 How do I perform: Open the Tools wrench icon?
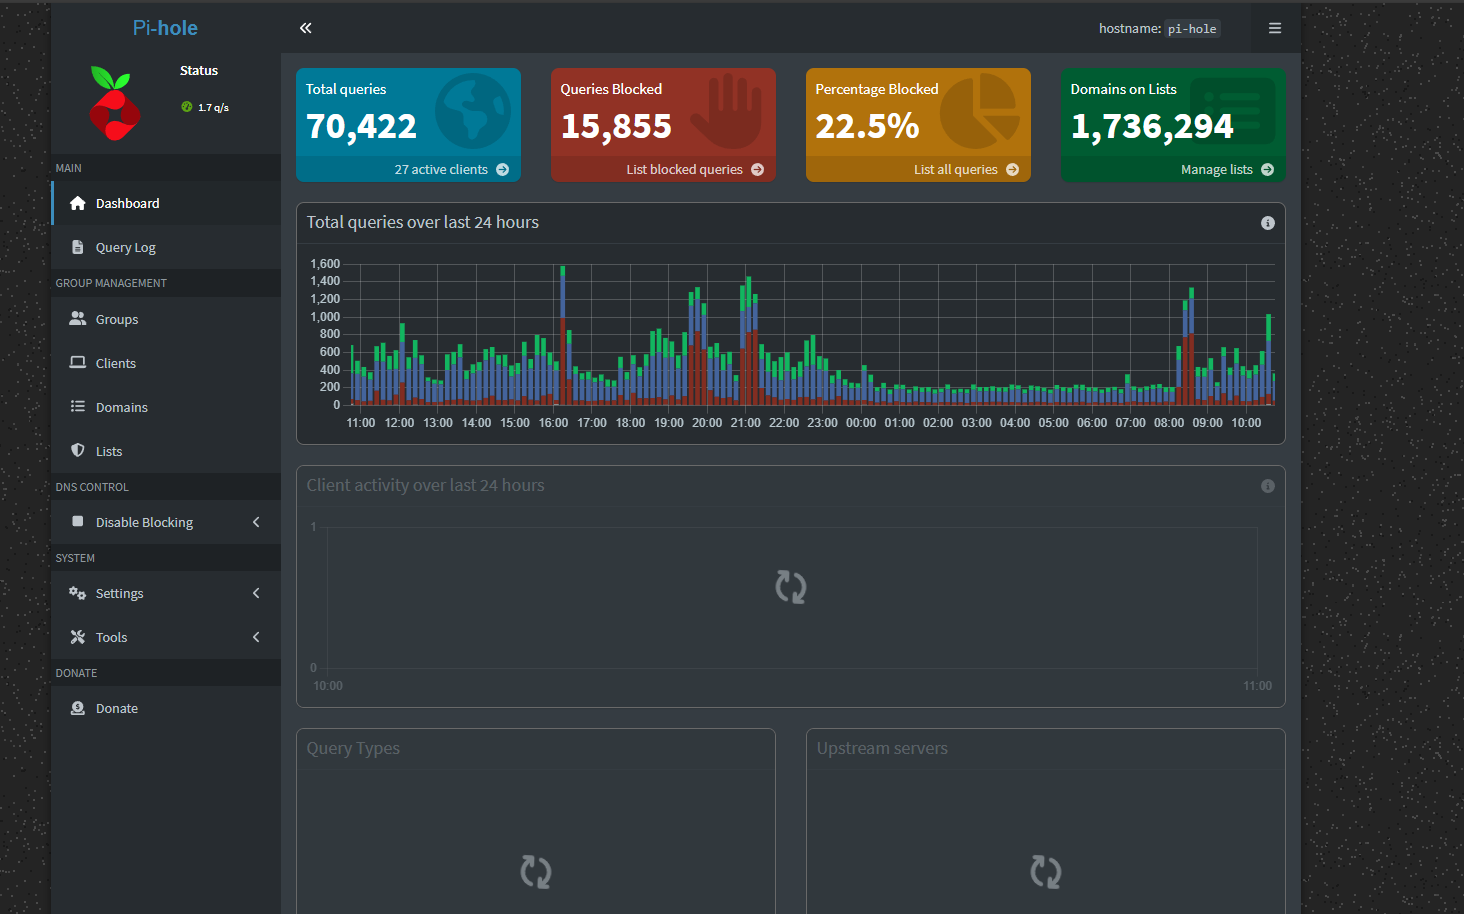click(x=78, y=636)
